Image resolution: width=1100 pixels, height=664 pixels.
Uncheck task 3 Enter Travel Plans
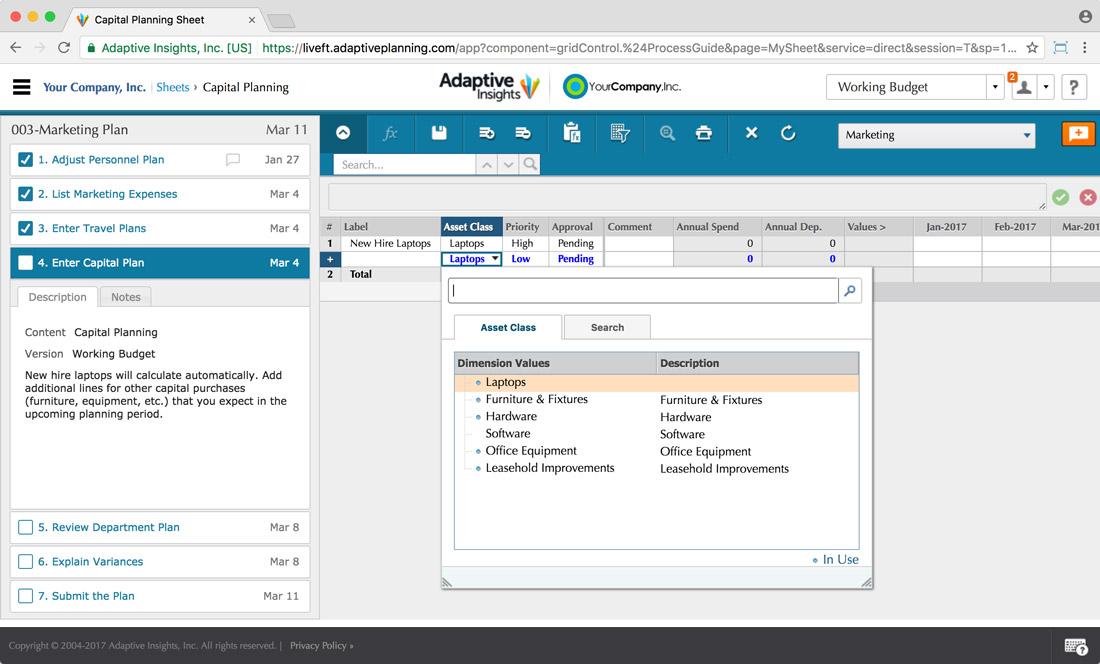pos(25,229)
